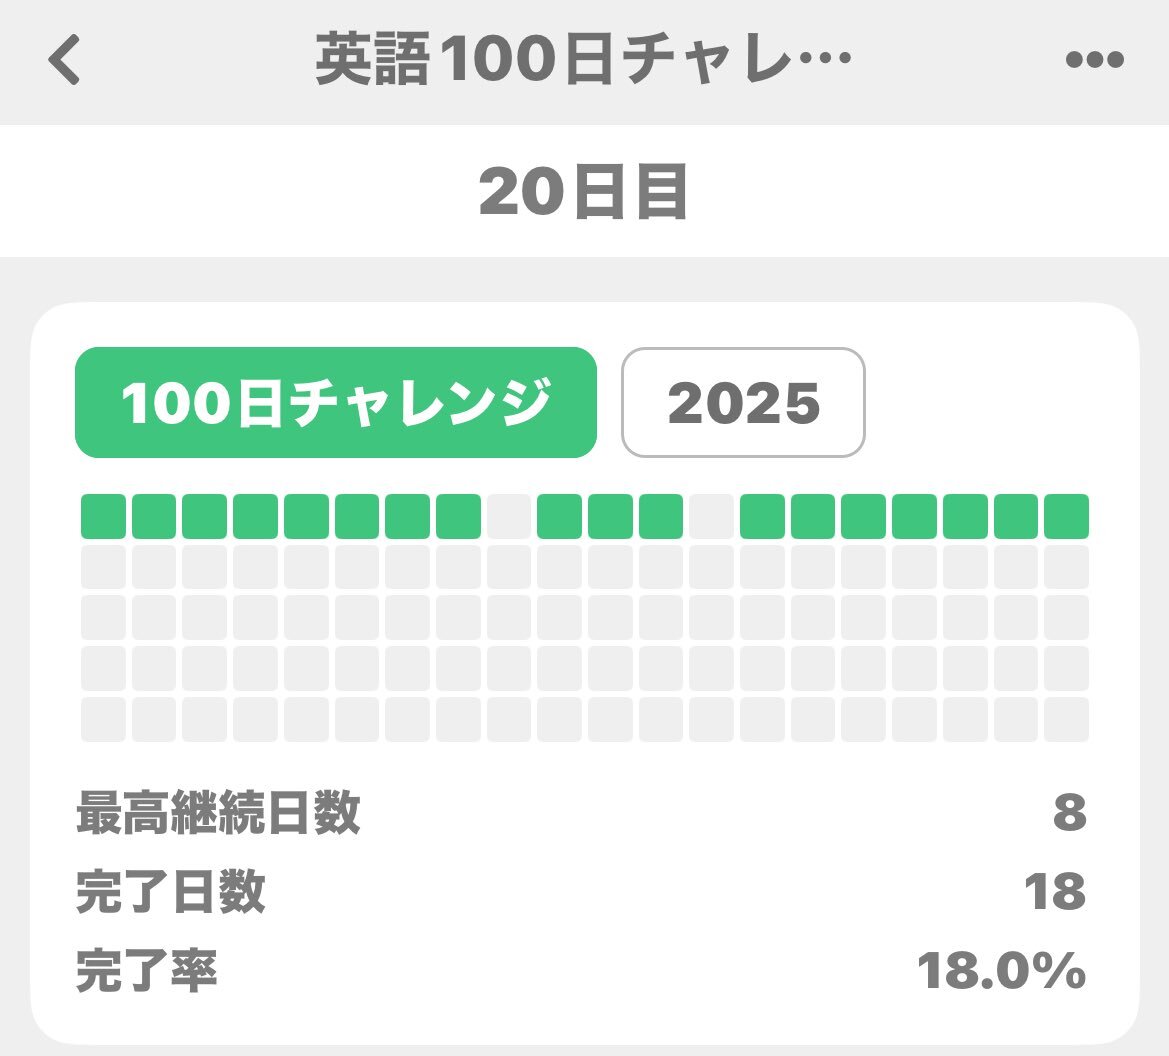This screenshot has width=1169, height=1056.
Task: Tap the first green day square
Action: (103, 516)
